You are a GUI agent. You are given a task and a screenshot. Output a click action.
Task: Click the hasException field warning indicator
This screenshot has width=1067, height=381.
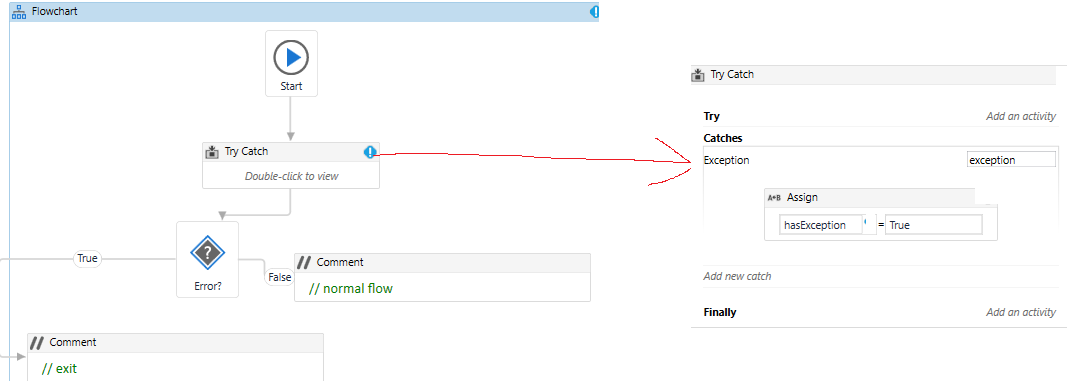[x=867, y=222]
